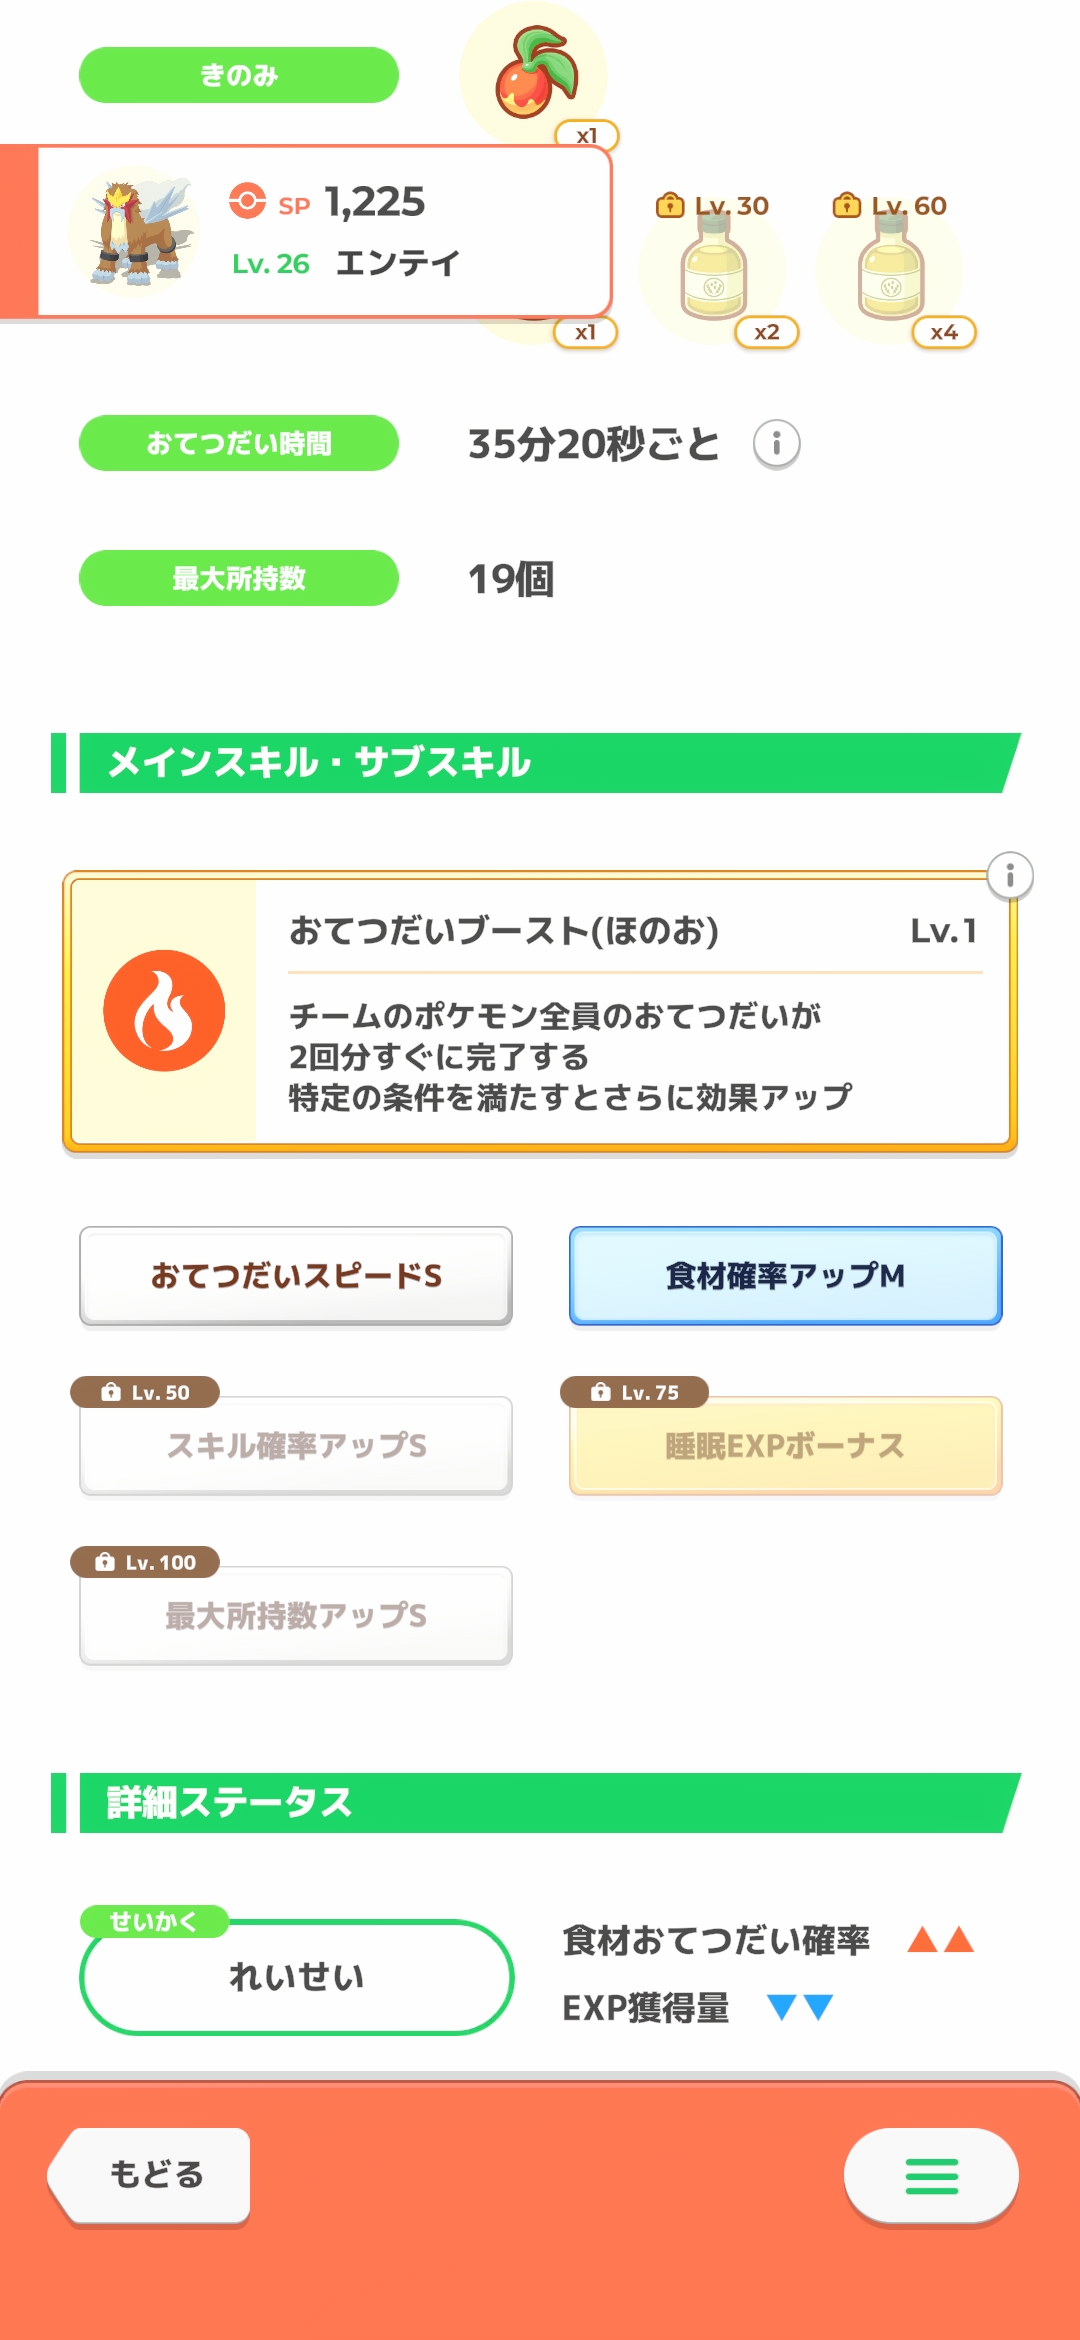
Task: Tap locked 最大所持数アップS sub skill
Action: (x=296, y=1616)
